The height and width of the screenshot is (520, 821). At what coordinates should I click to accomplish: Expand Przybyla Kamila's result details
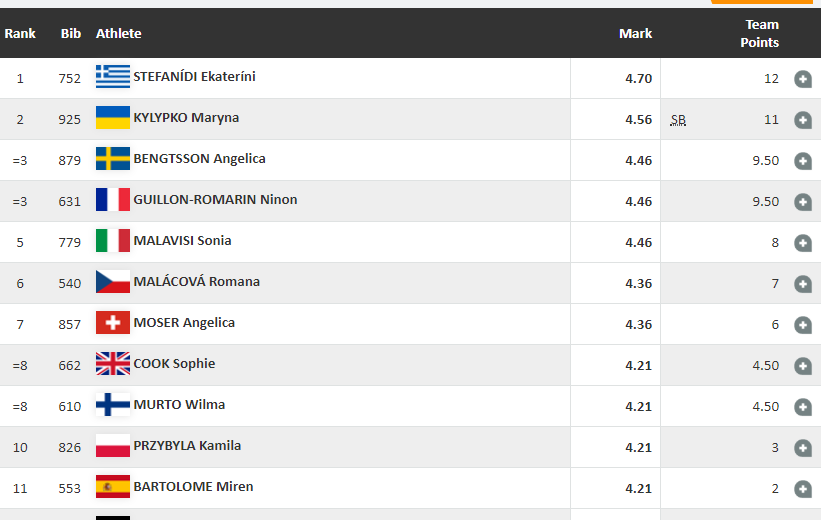(802, 448)
